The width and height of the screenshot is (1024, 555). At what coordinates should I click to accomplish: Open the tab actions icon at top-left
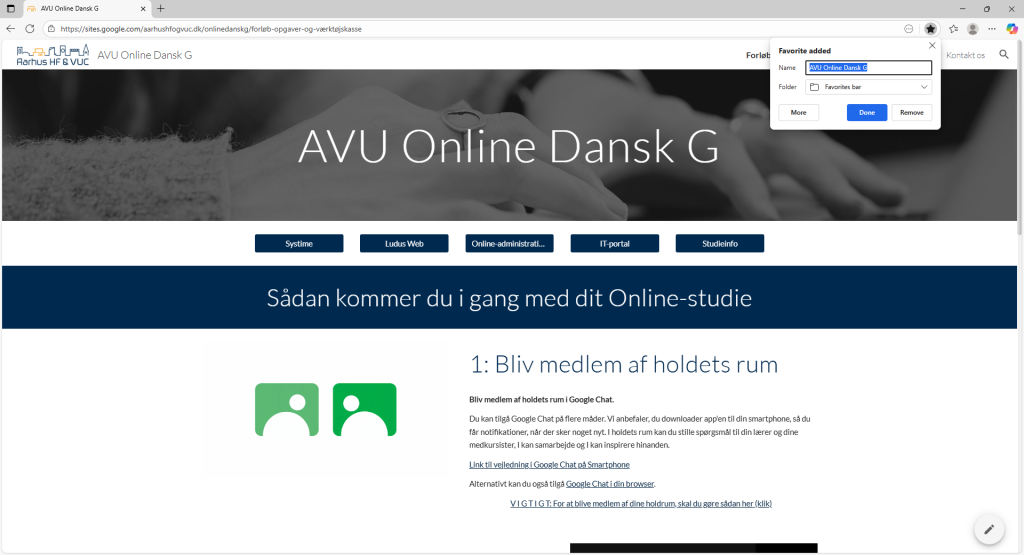coord(10,8)
